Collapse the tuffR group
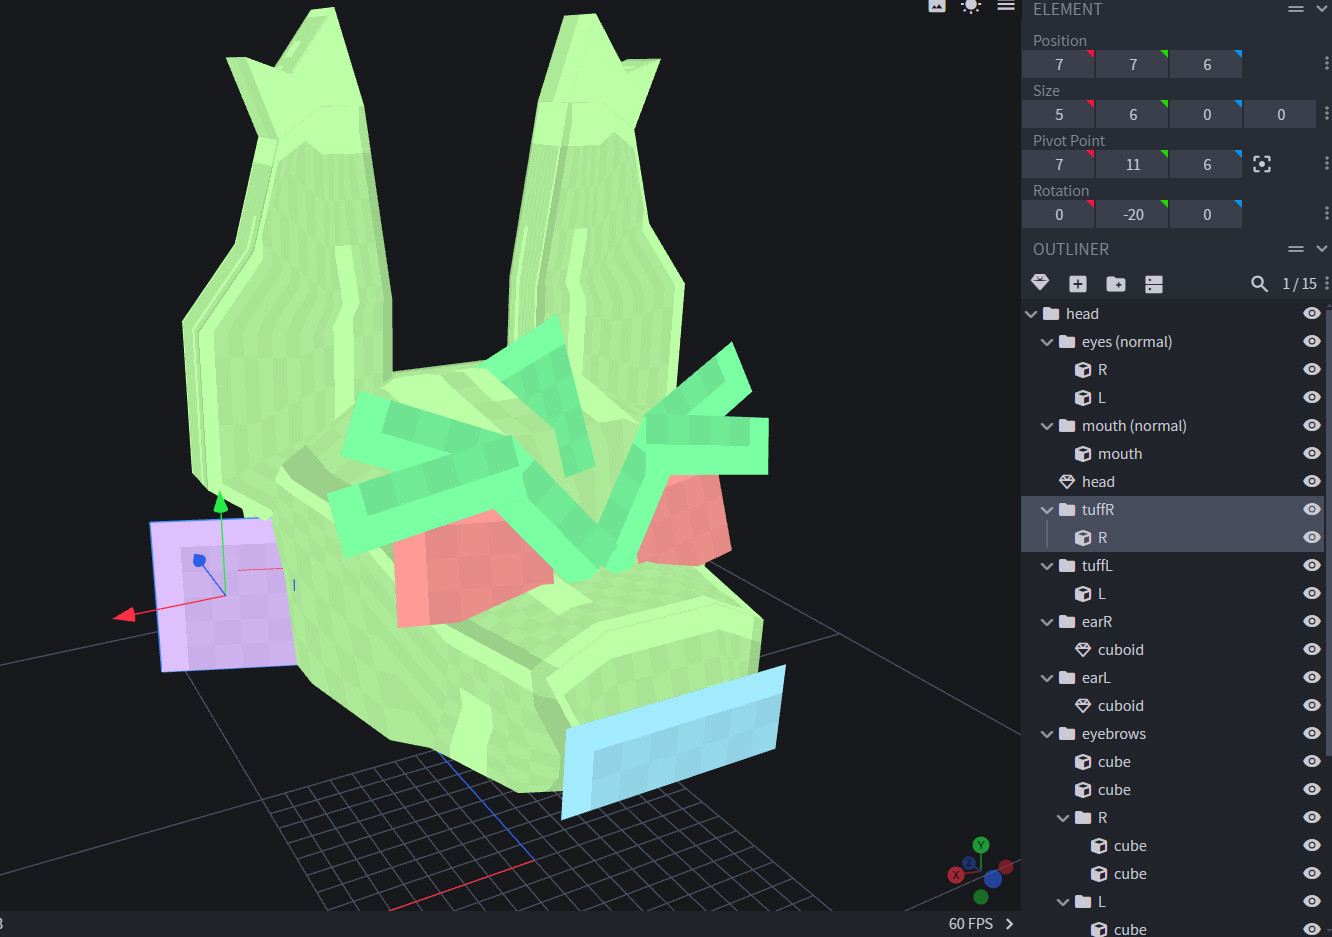The height and width of the screenshot is (937, 1332). tap(1047, 510)
